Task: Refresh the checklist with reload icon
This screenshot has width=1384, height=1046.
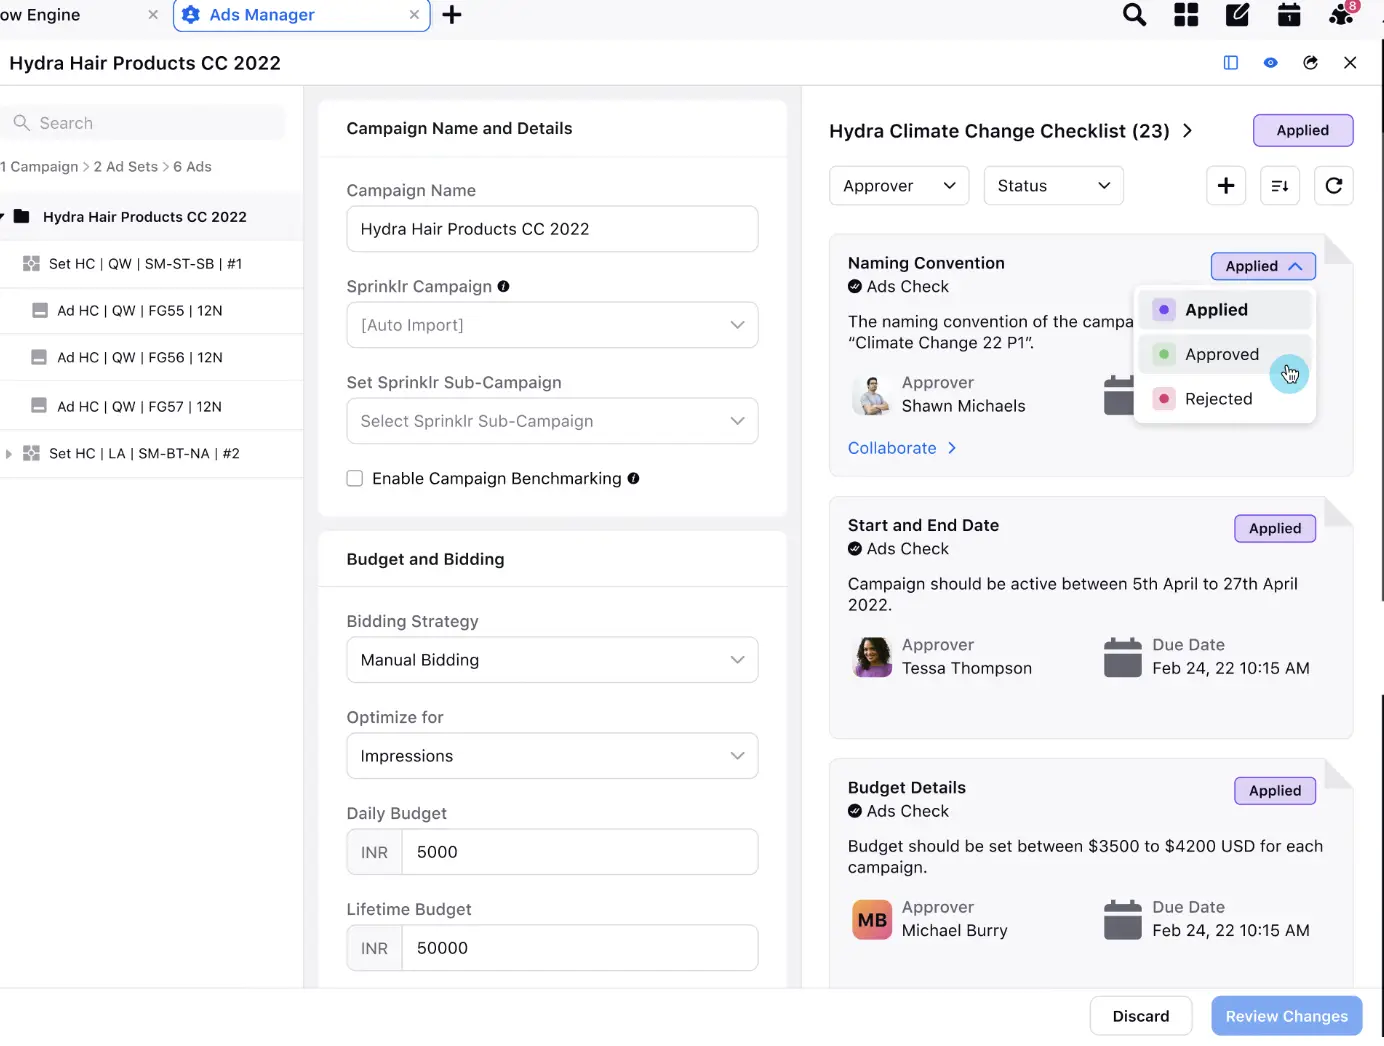Action: 1334,186
